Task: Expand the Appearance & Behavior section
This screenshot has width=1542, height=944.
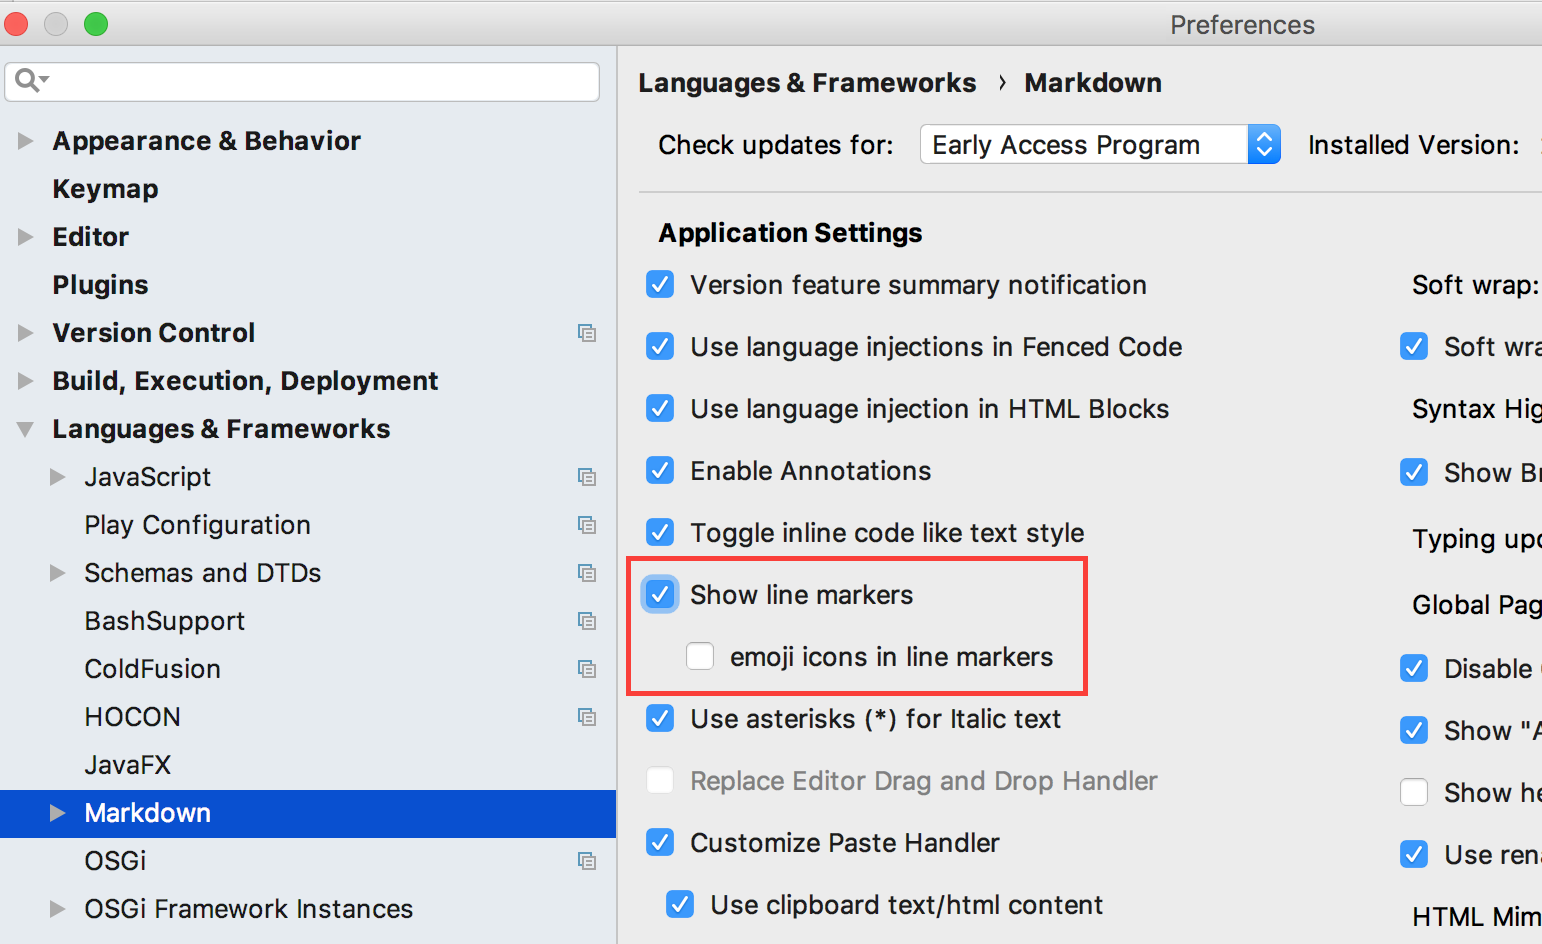Action: tap(25, 141)
